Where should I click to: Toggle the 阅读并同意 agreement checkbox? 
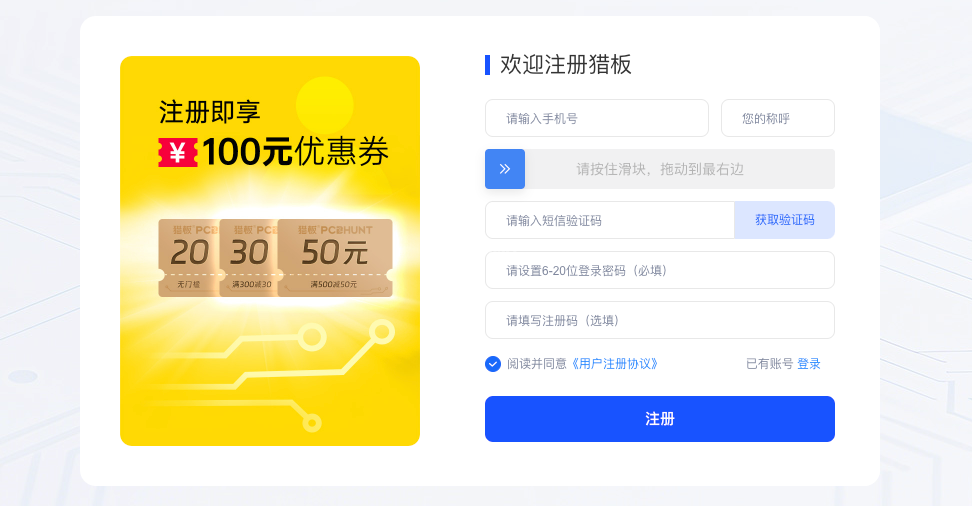point(493,364)
